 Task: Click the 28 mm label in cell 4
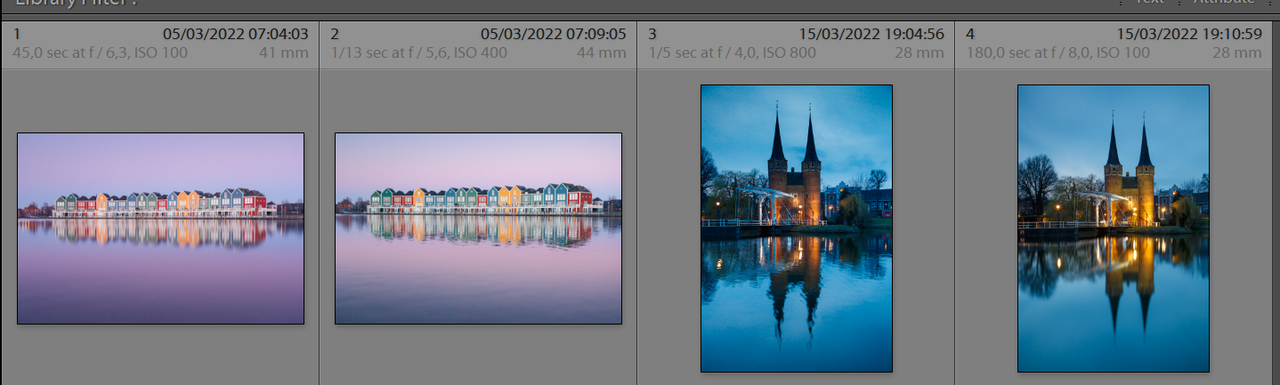1237,53
